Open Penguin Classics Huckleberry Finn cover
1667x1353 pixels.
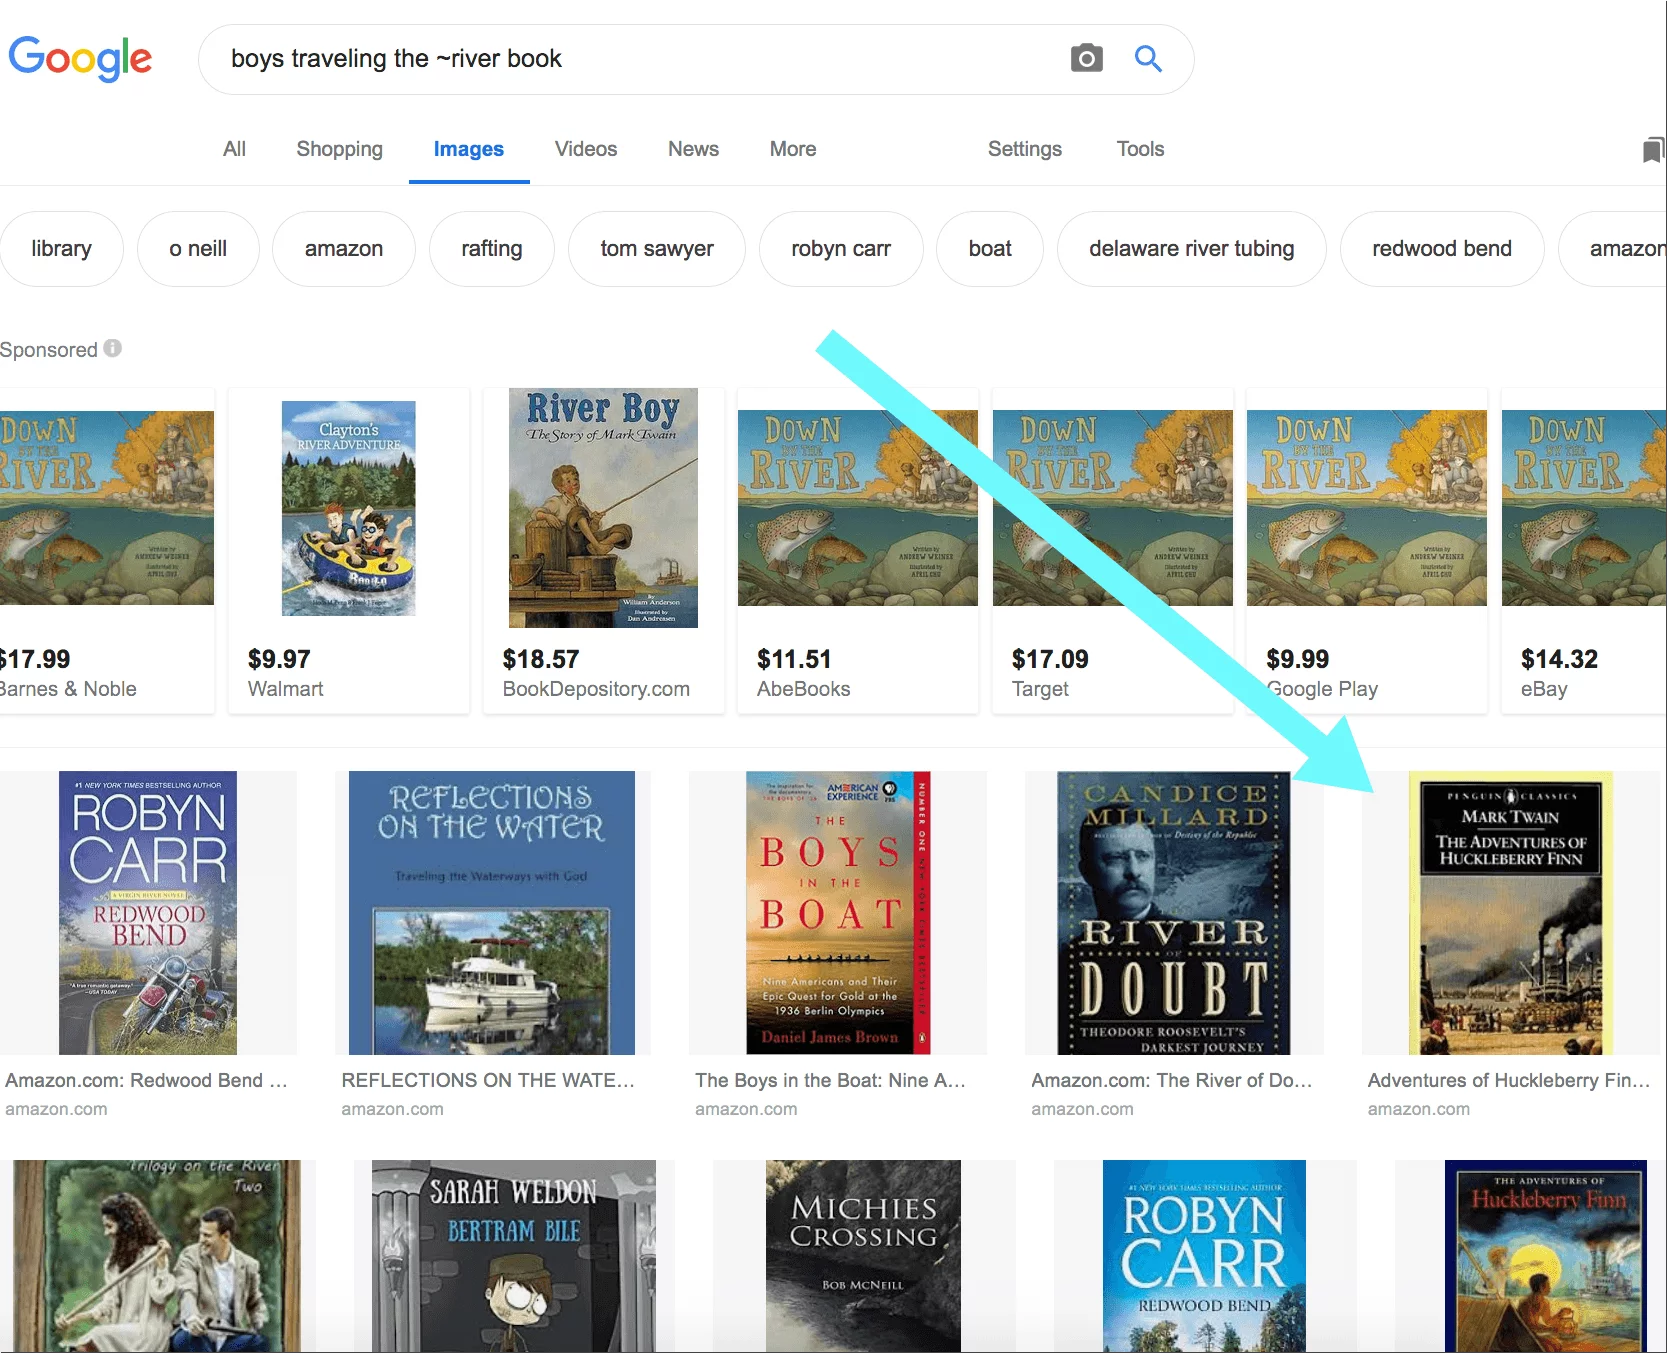(x=1510, y=913)
